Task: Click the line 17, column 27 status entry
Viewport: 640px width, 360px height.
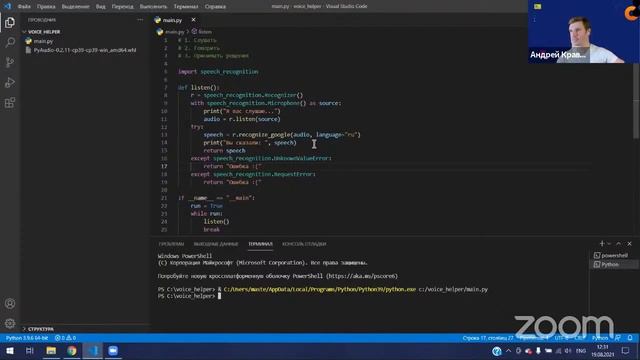Action: click(x=488, y=338)
